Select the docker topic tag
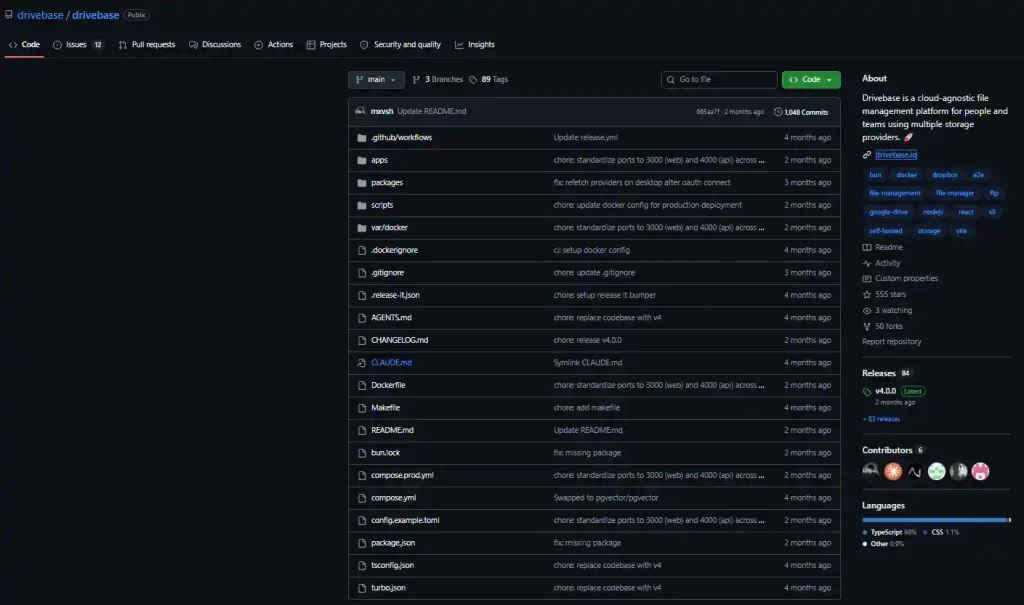1024x605 pixels. coord(906,175)
